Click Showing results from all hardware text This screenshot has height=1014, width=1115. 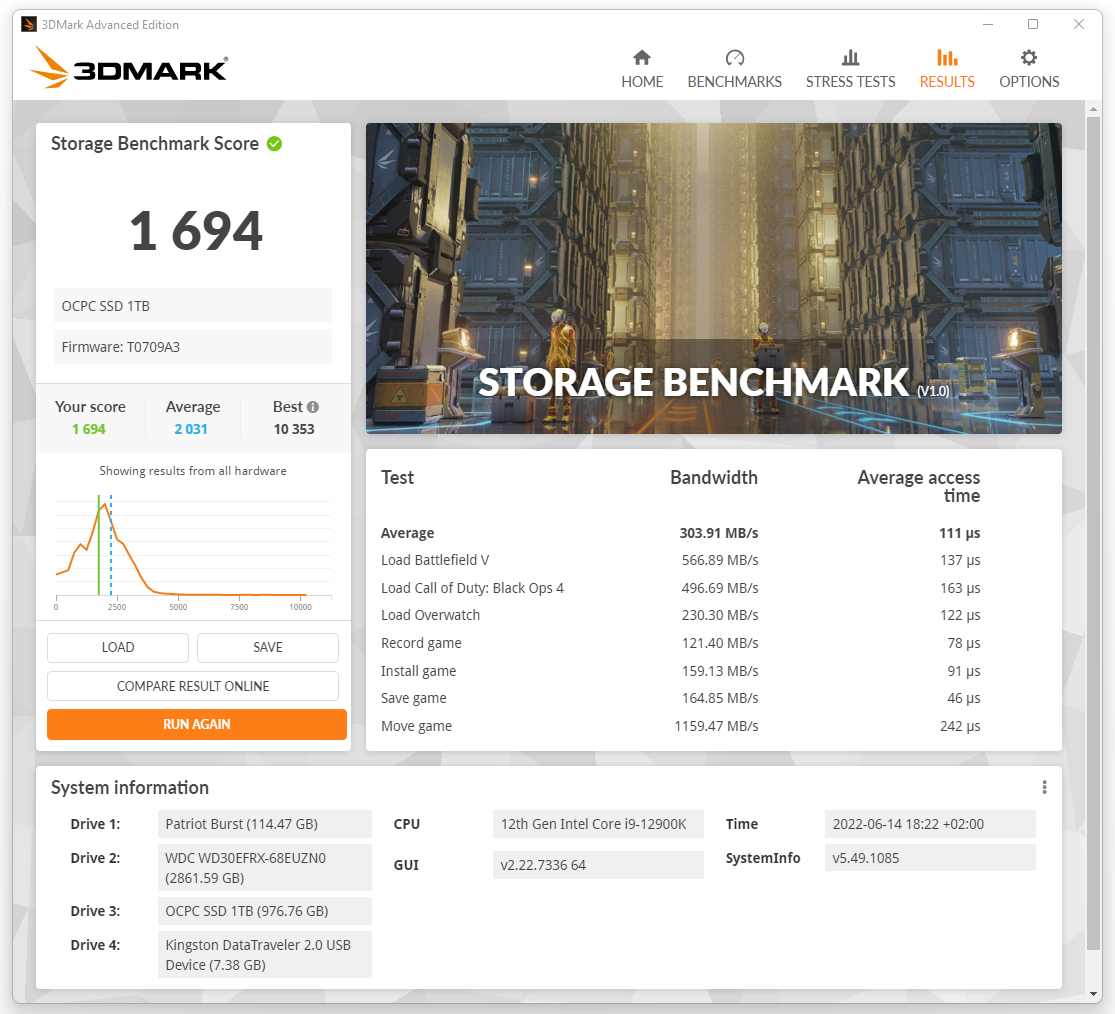(x=193, y=471)
